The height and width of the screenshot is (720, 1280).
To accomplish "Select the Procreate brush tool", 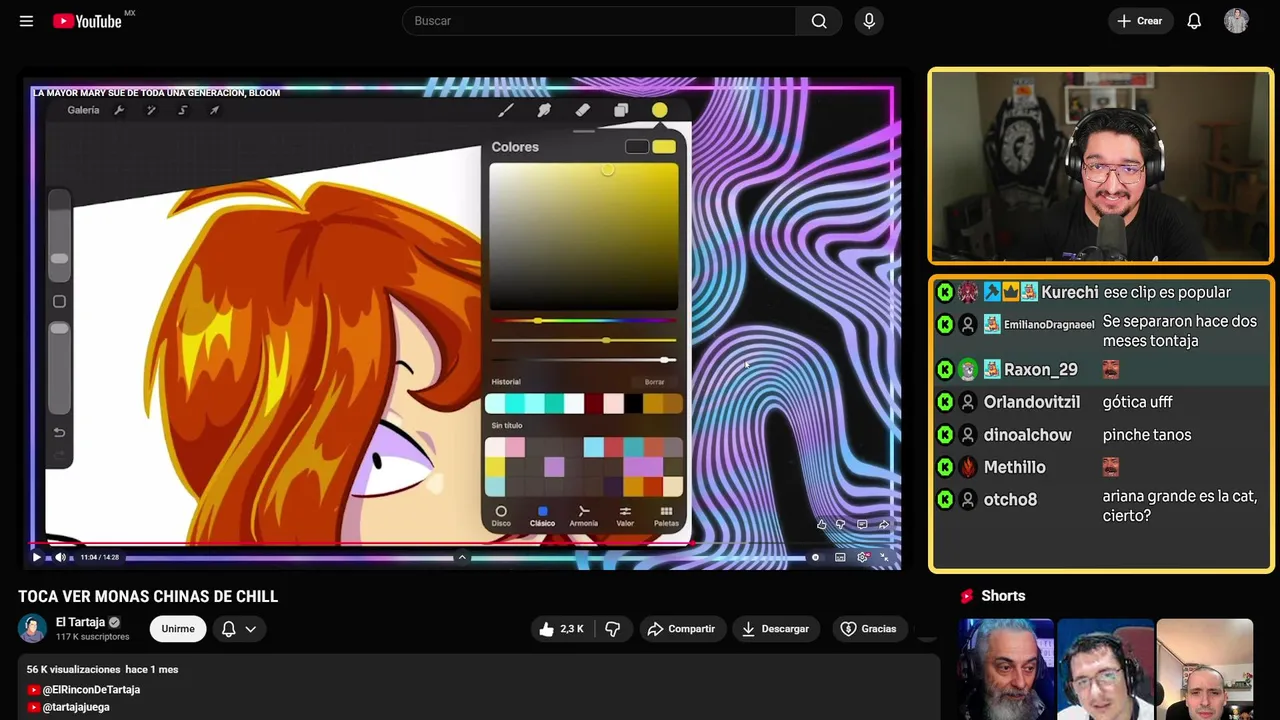I will tap(506, 110).
